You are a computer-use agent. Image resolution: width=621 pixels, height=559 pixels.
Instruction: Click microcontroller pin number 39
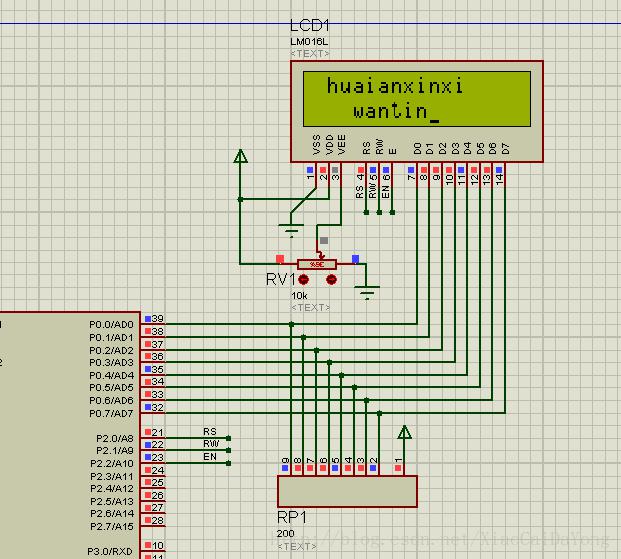tap(158, 319)
